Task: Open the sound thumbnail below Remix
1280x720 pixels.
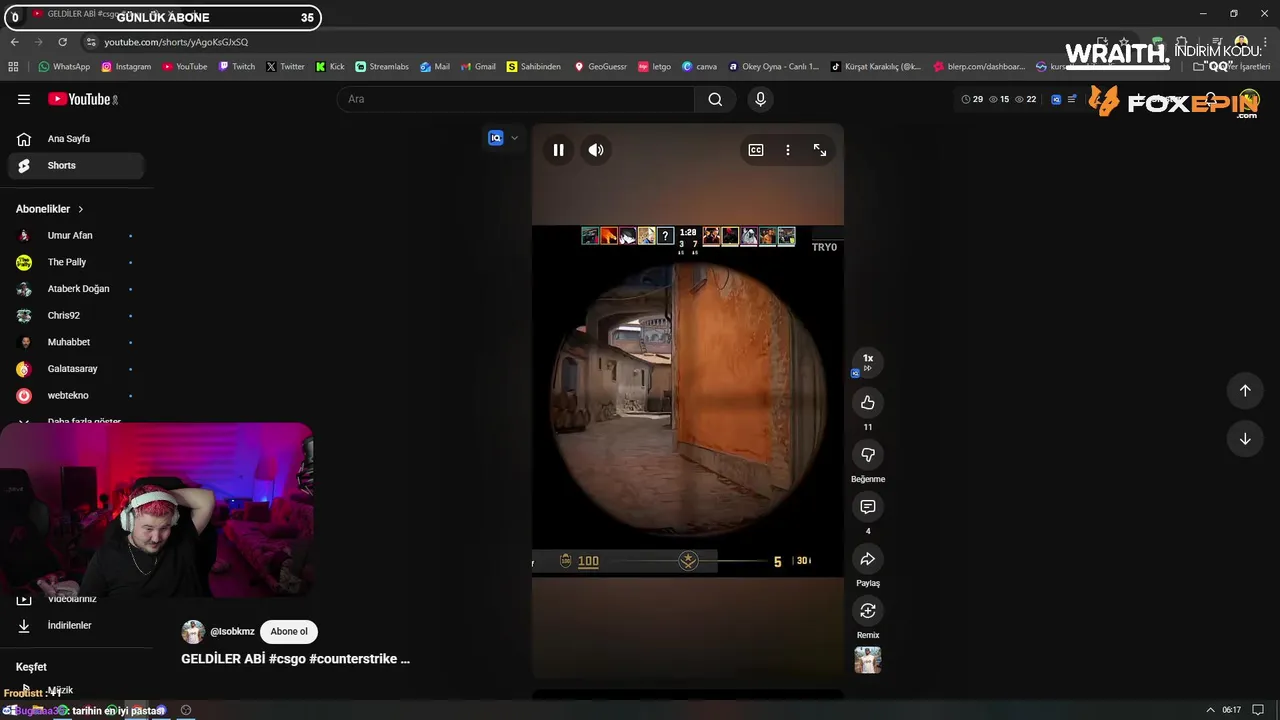Action: coord(868,660)
